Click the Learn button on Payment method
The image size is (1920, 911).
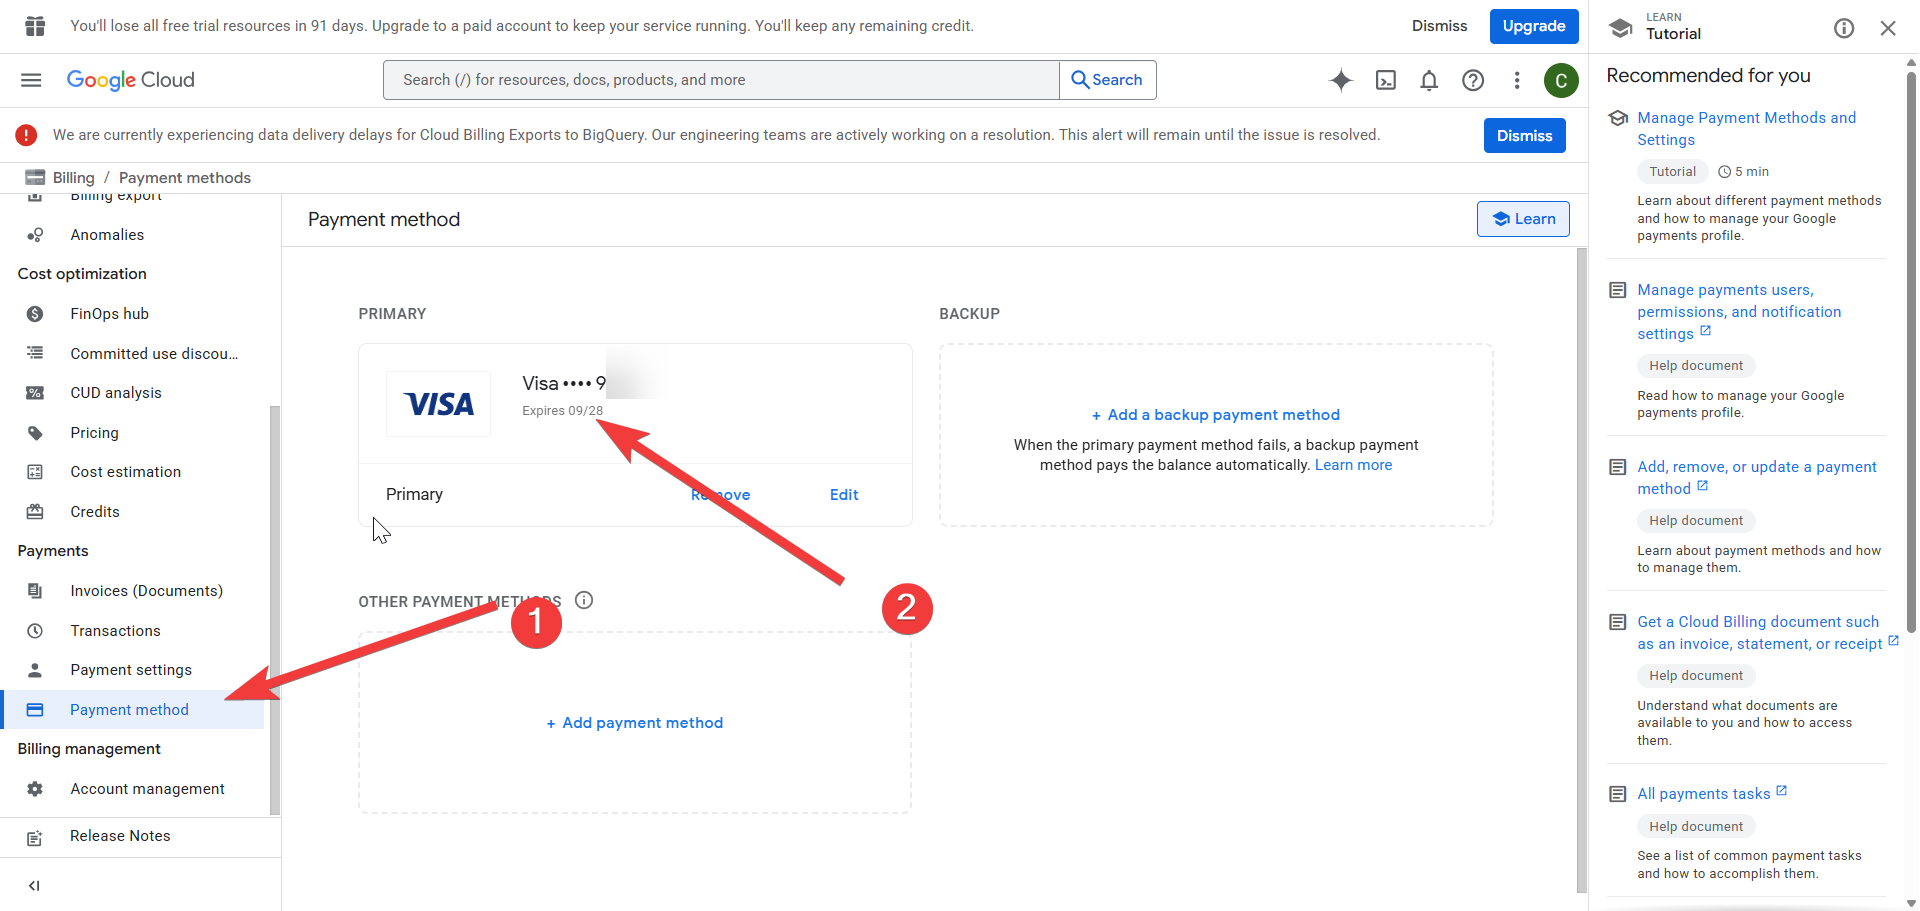pos(1523,219)
